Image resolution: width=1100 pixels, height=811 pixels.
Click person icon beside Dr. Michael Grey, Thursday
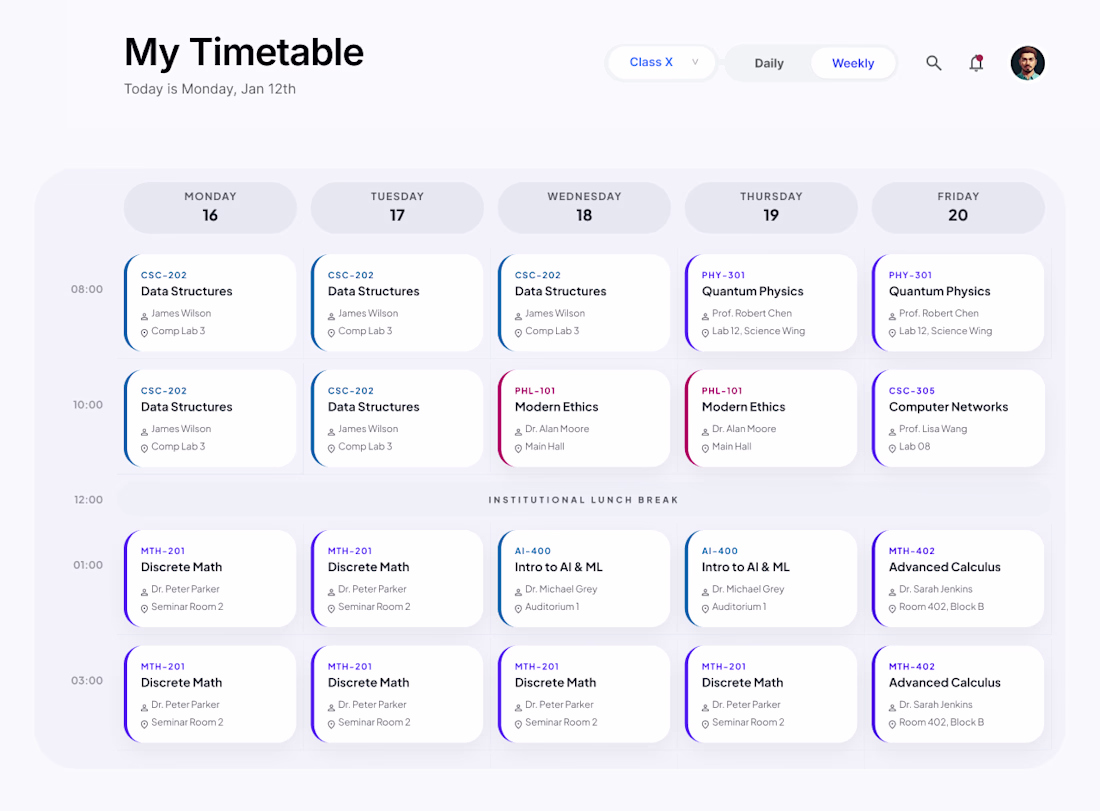coord(705,591)
